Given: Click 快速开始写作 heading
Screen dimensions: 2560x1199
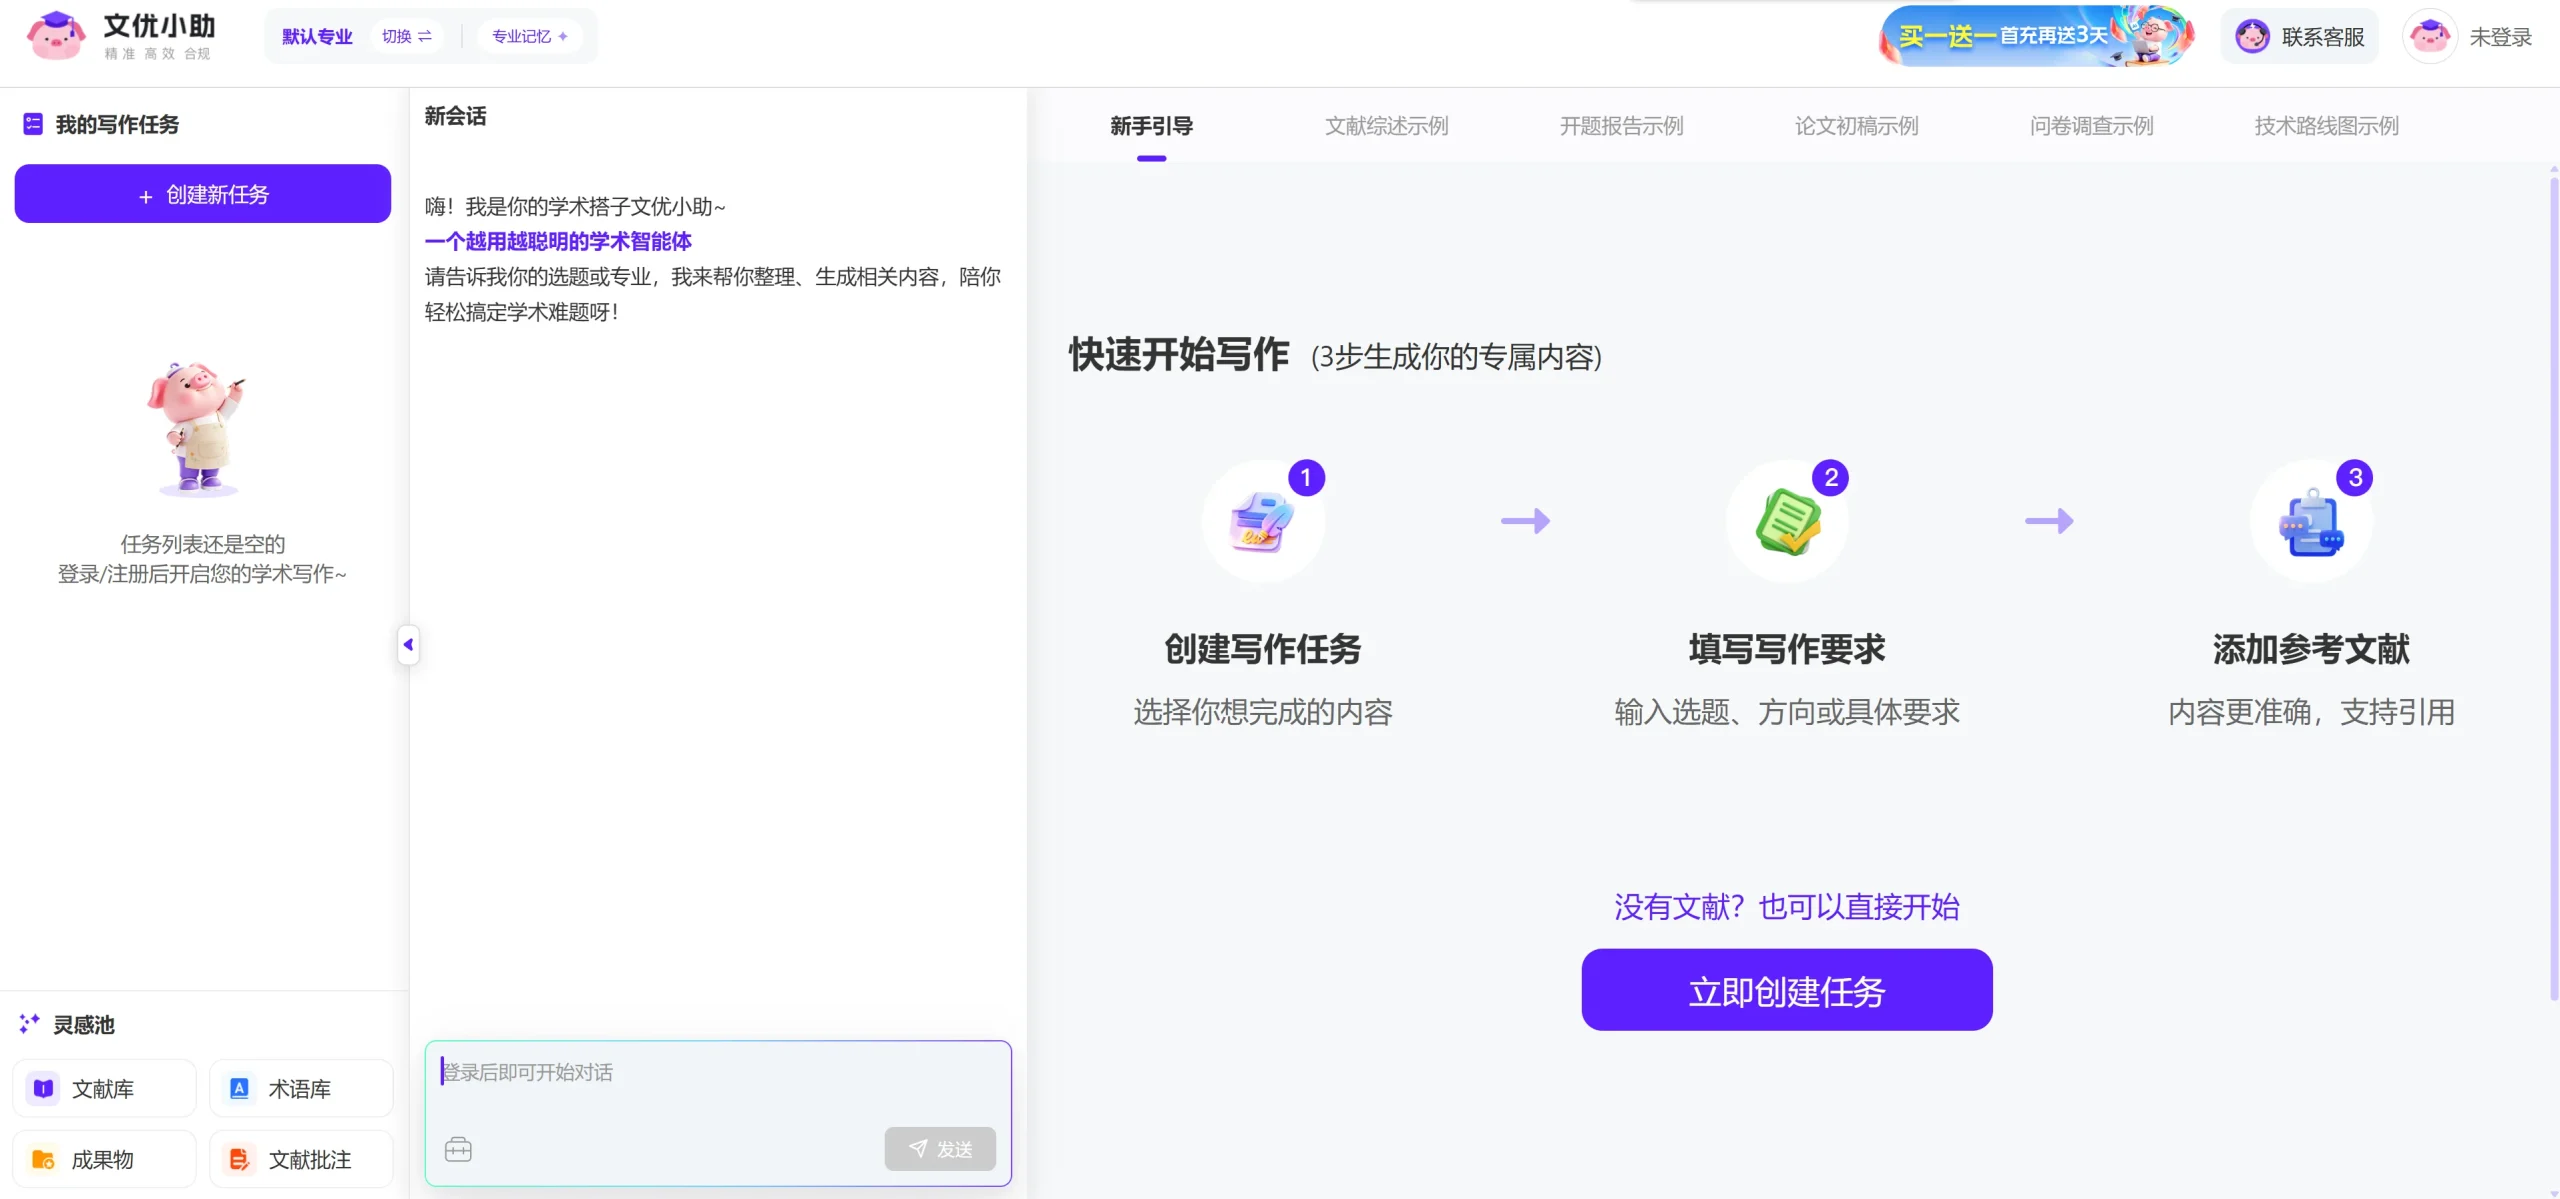Looking at the screenshot, I should tap(1179, 355).
